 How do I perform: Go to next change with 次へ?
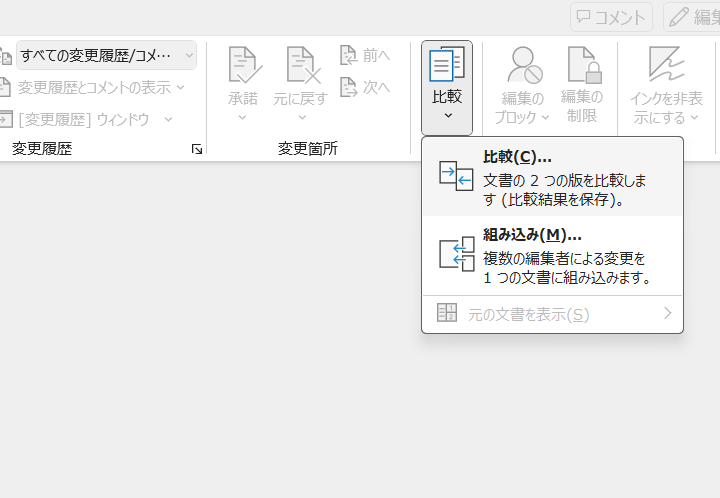pos(365,87)
